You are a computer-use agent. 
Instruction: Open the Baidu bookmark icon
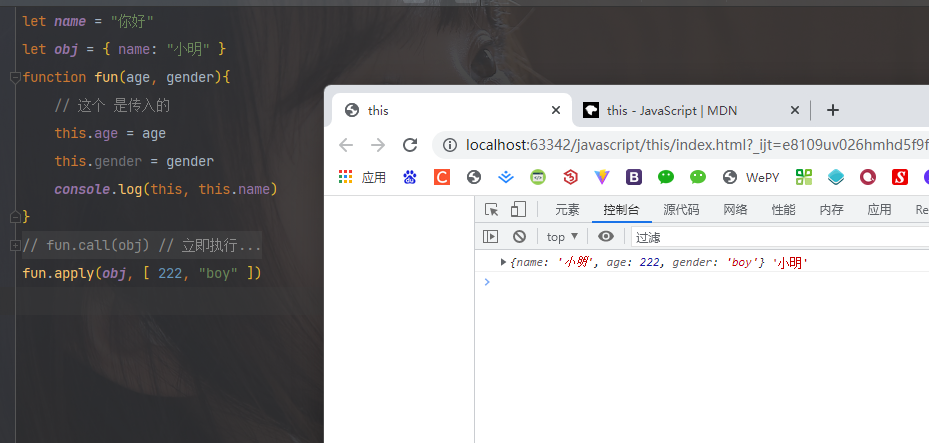[410, 177]
